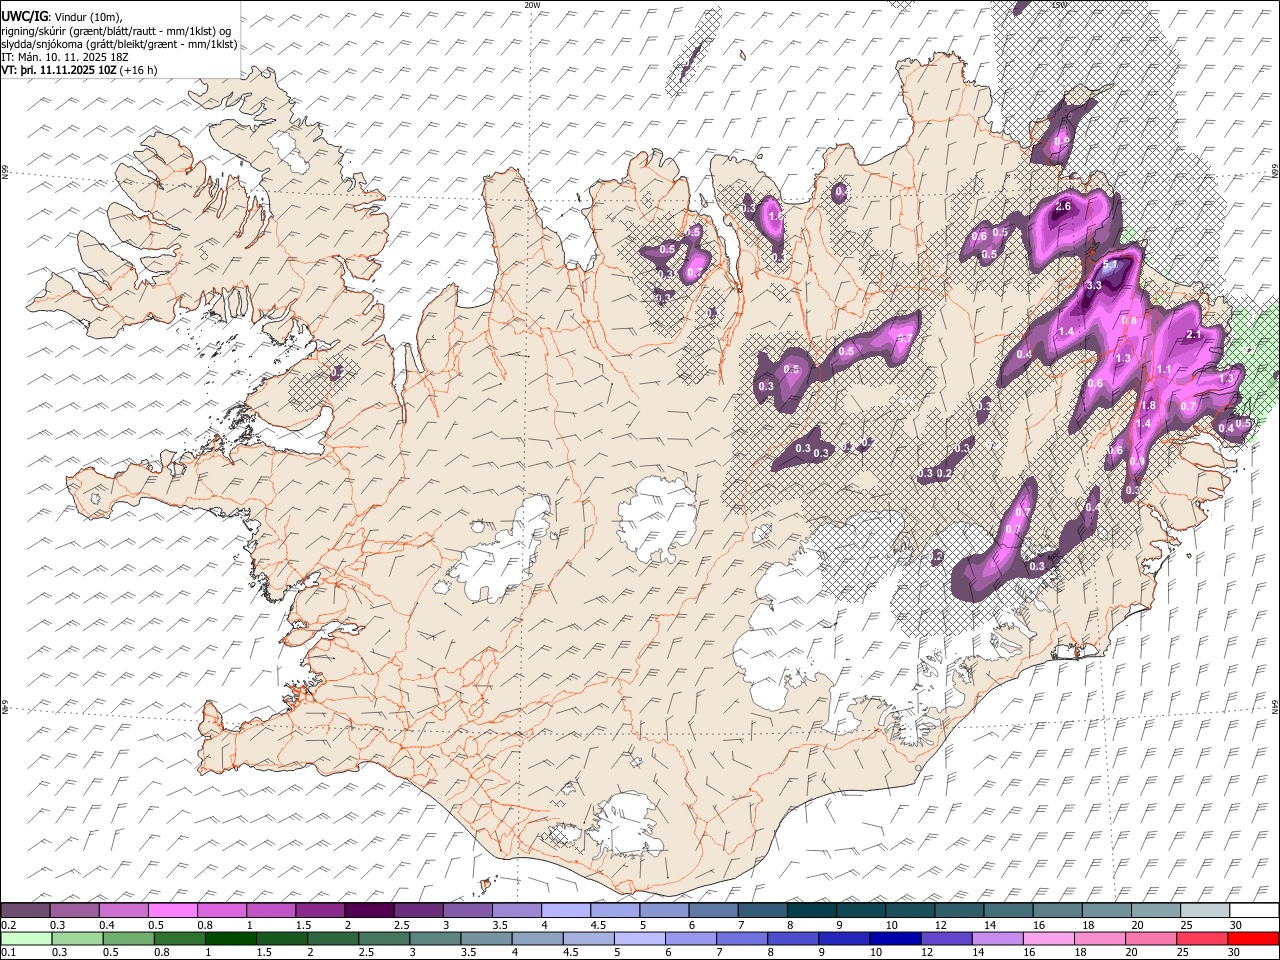Select the dark teal 9 swatch in upper legend
This screenshot has height=960, width=1280.
(859, 910)
